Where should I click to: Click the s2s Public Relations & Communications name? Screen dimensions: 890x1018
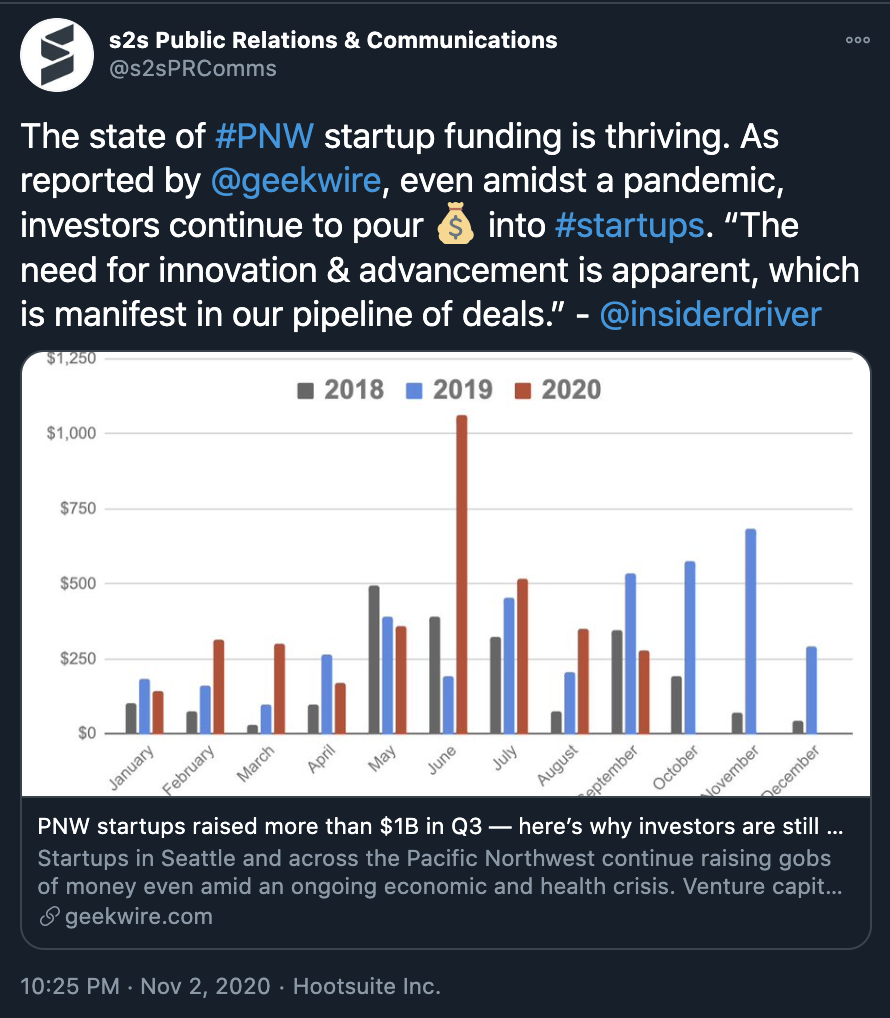[333, 40]
